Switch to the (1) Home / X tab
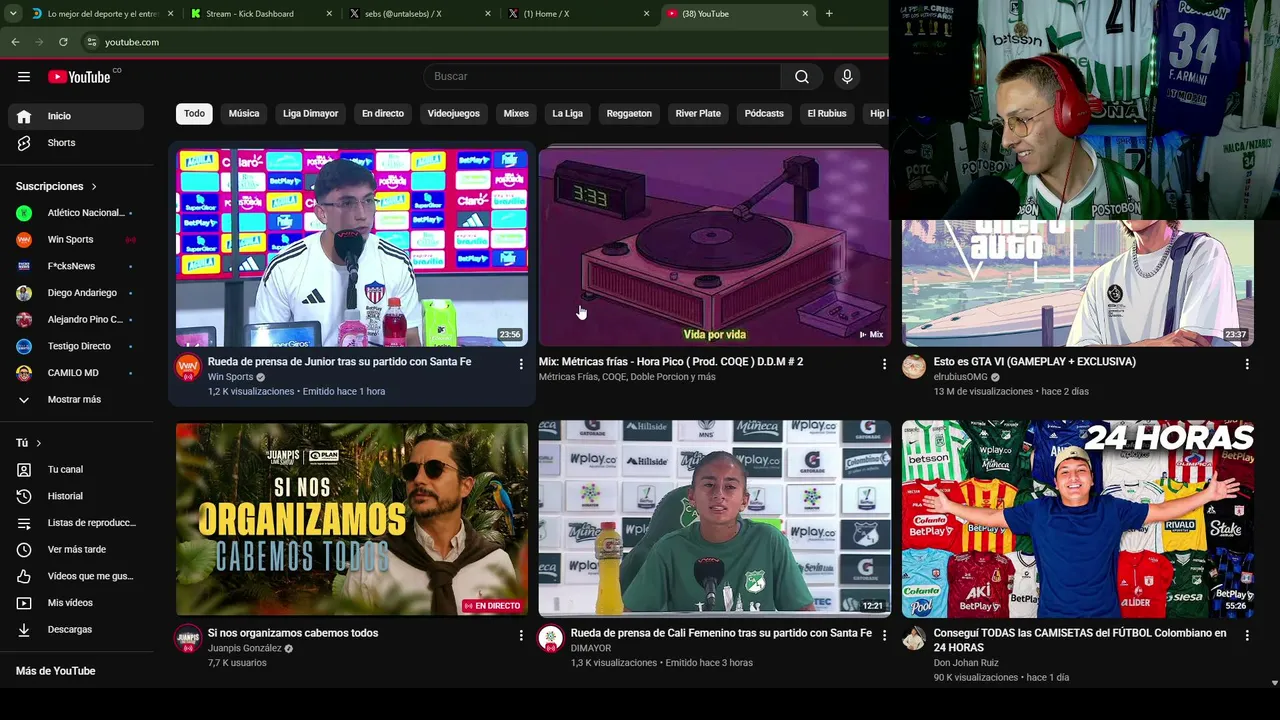Viewport: 1280px width, 720px height. tap(579, 14)
